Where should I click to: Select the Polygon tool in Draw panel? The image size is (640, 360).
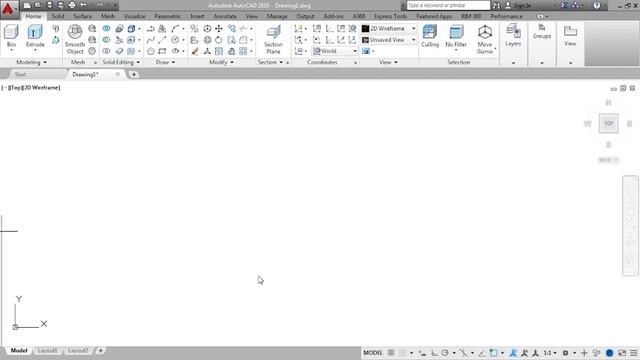tap(151, 51)
